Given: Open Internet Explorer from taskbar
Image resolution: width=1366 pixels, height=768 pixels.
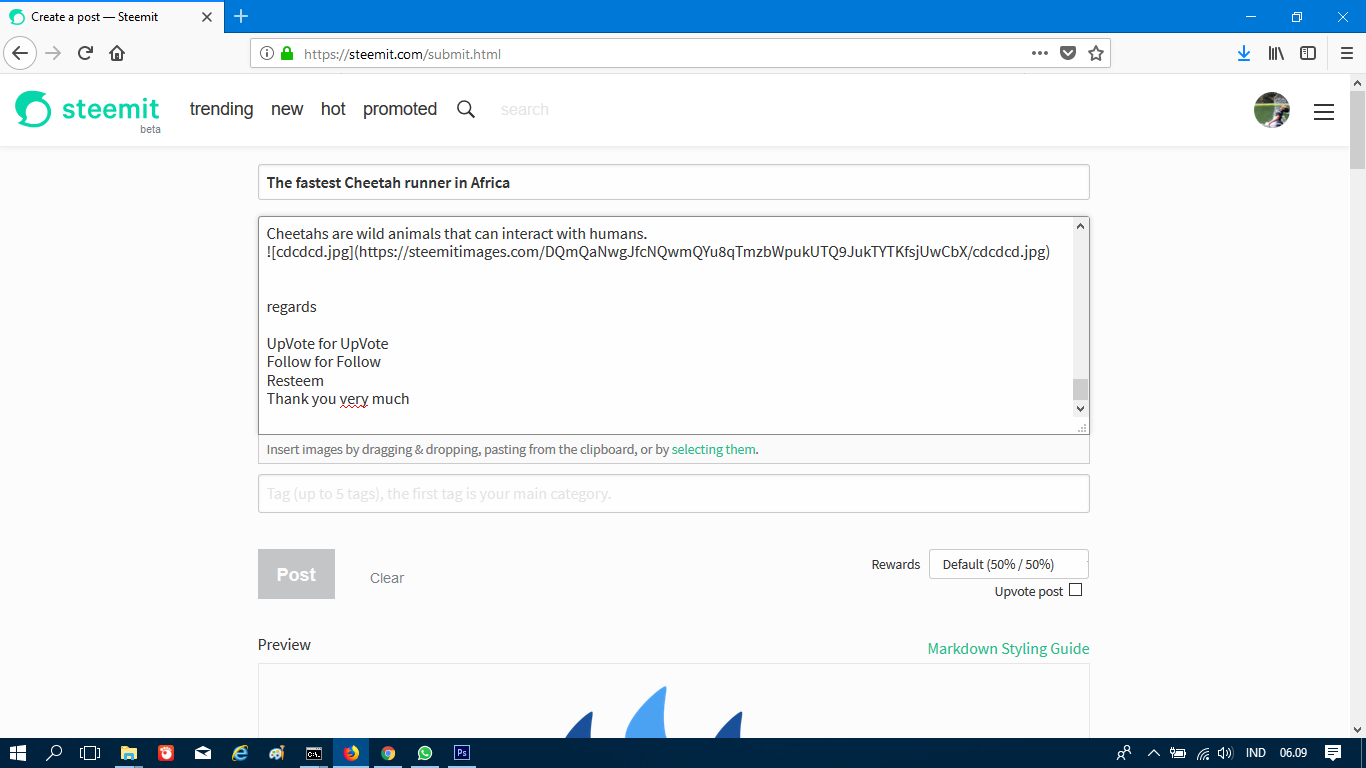Looking at the screenshot, I should pyautogui.click(x=240, y=753).
